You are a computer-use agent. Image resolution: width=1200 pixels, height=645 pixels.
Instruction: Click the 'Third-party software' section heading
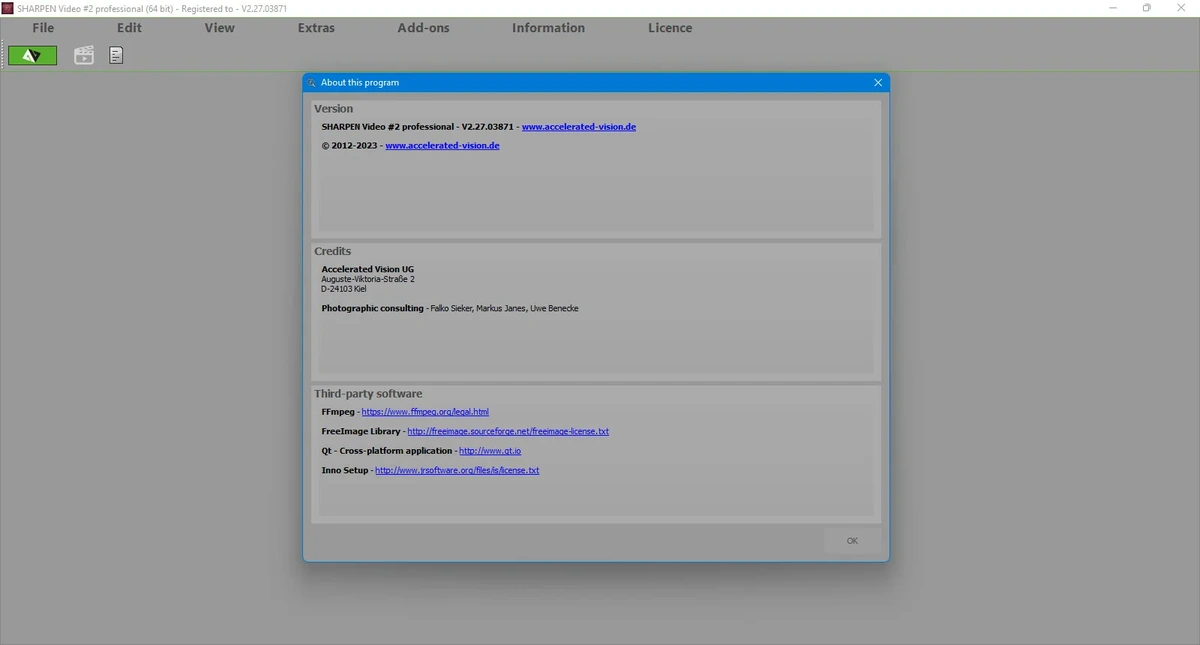[368, 394]
